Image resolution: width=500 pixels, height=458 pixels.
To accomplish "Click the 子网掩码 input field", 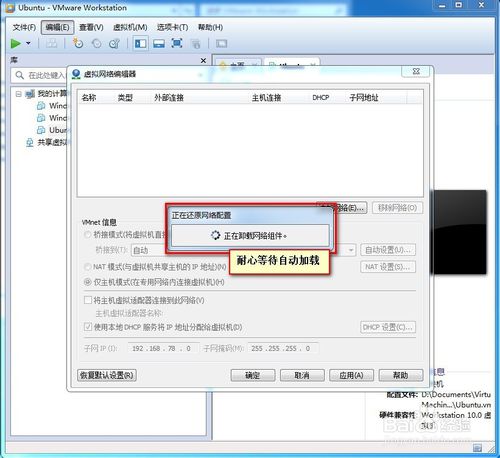I will 283,348.
